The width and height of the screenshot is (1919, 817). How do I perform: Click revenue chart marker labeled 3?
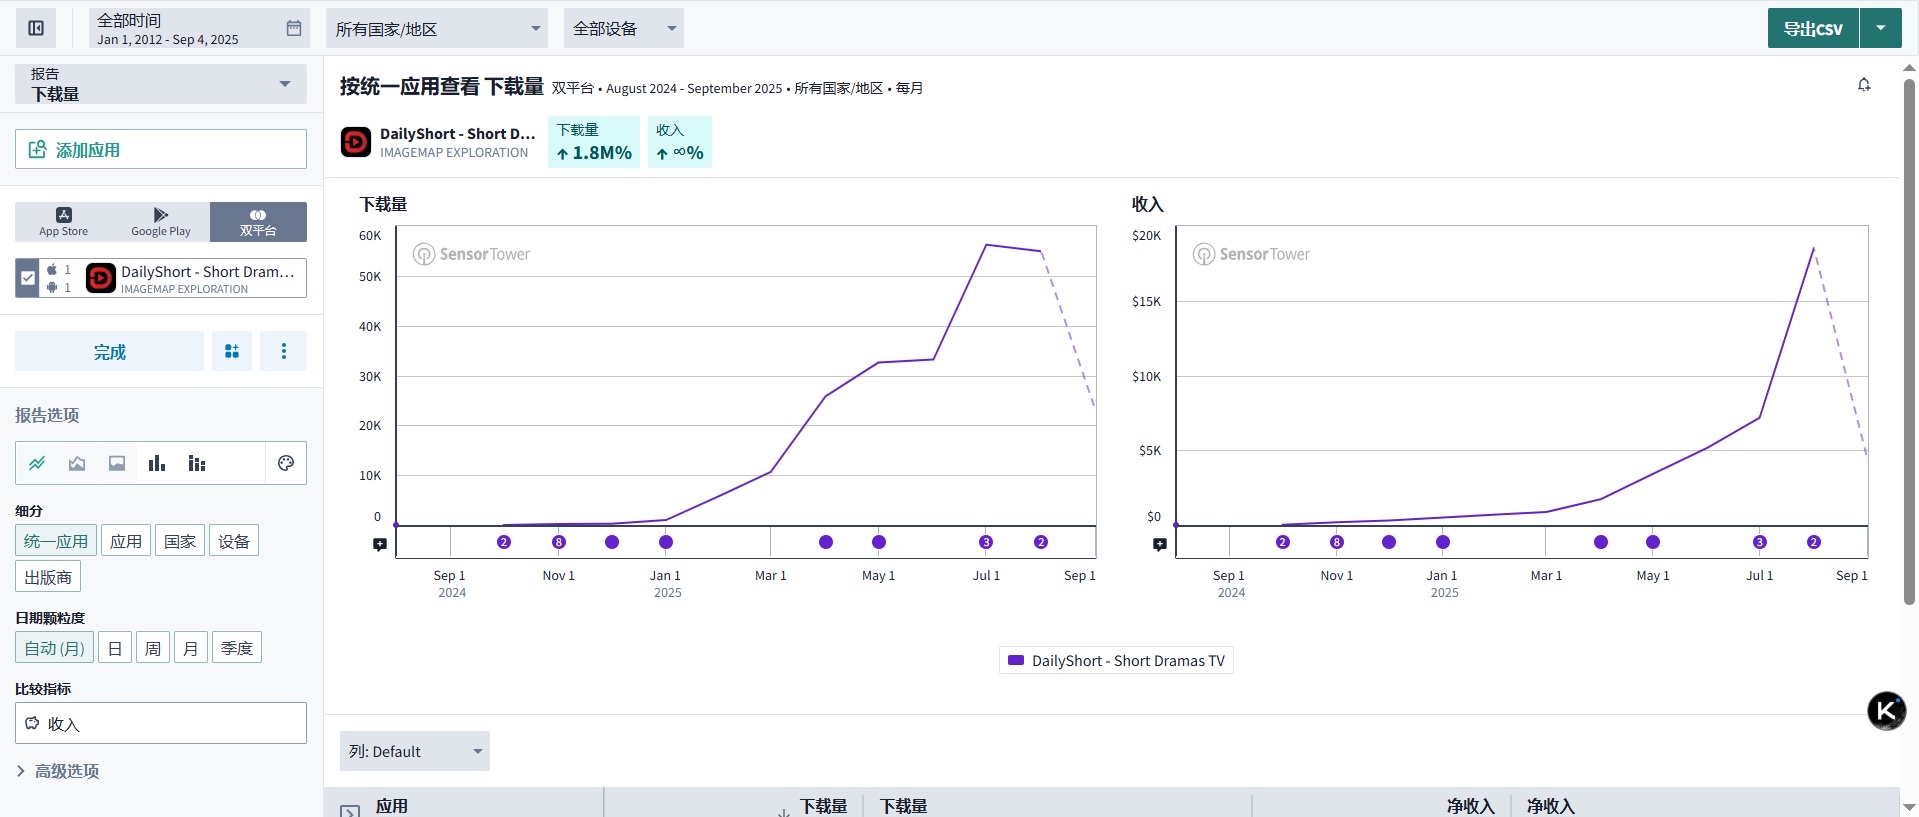tap(1760, 542)
